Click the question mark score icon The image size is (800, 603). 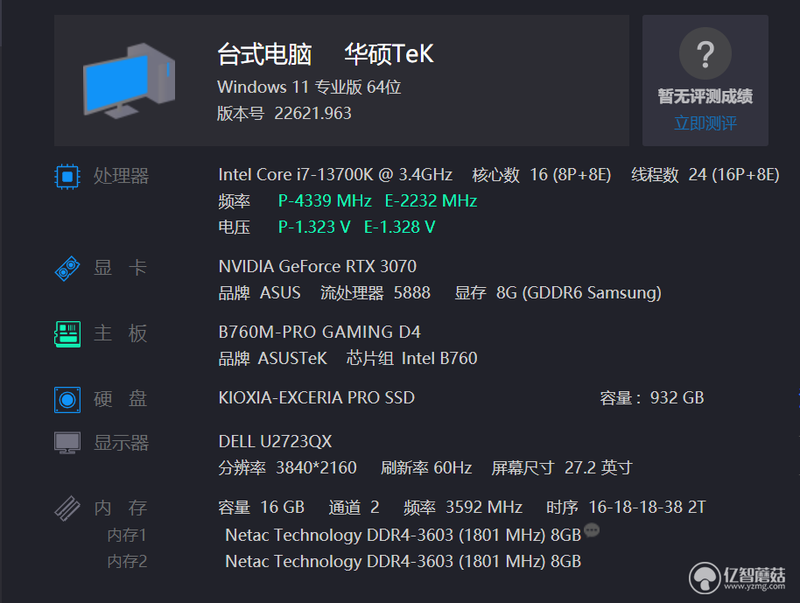(x=705, y=54)
